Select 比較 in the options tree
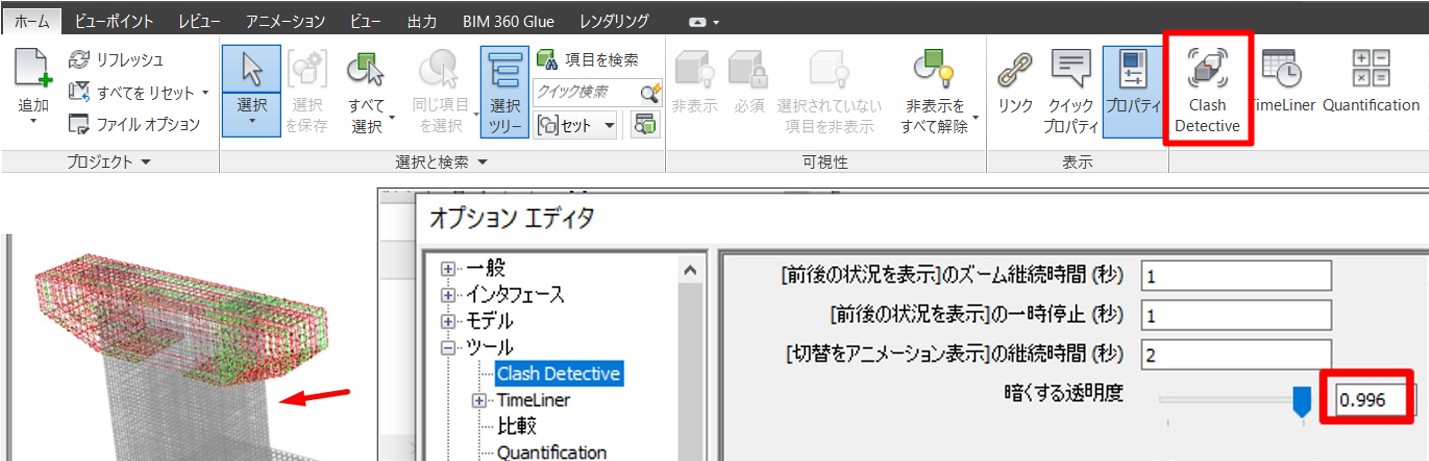 [x=517, y=426]
